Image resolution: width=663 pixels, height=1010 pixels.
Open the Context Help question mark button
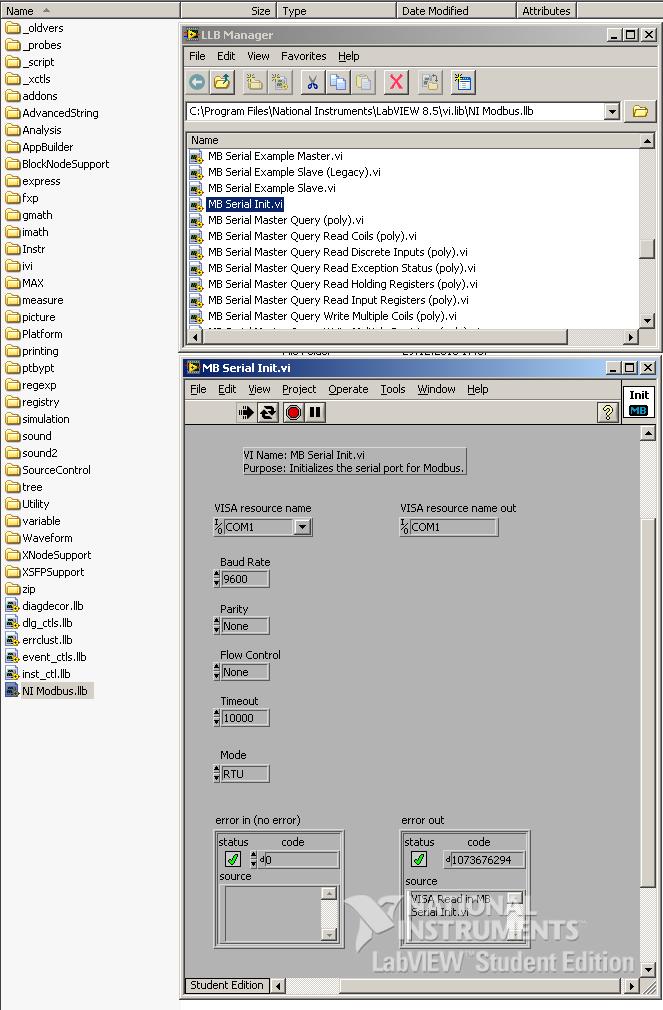(607, 412)
